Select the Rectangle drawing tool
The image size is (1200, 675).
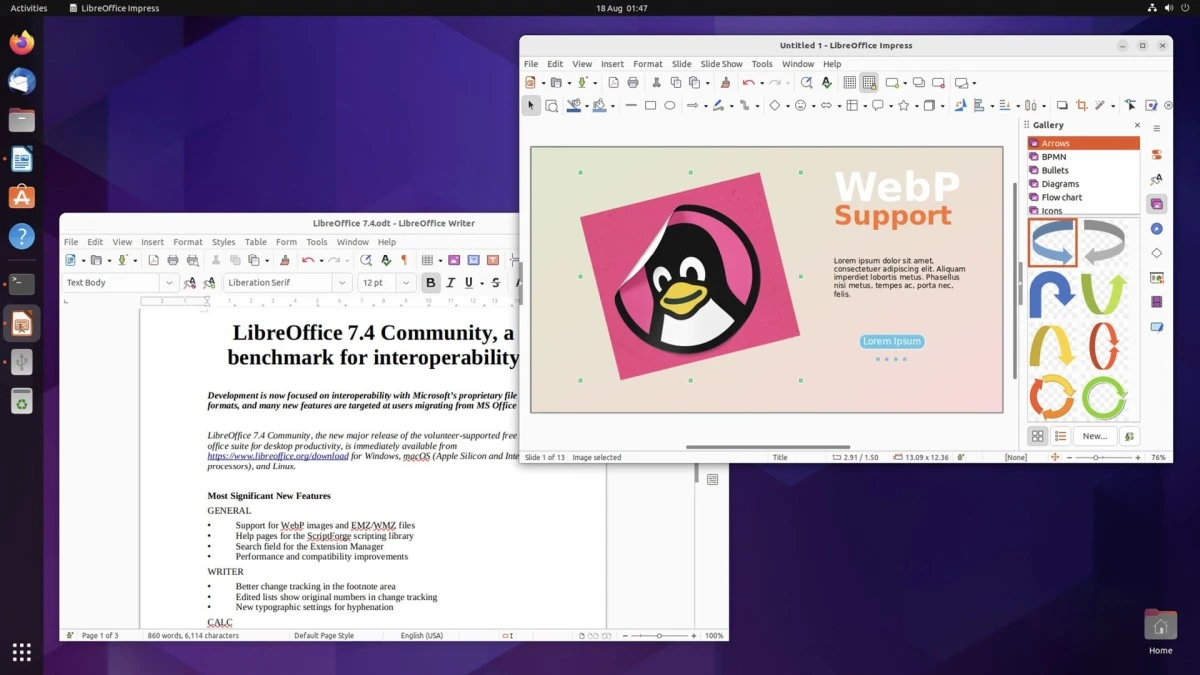click(x=651, y=105)
